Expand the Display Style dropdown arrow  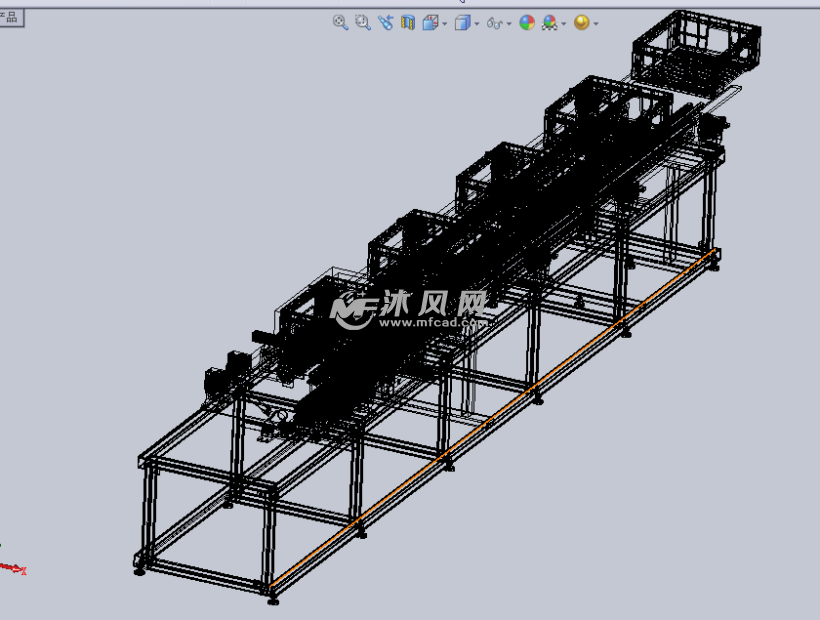pyautogui.click(x=477, y=23)
